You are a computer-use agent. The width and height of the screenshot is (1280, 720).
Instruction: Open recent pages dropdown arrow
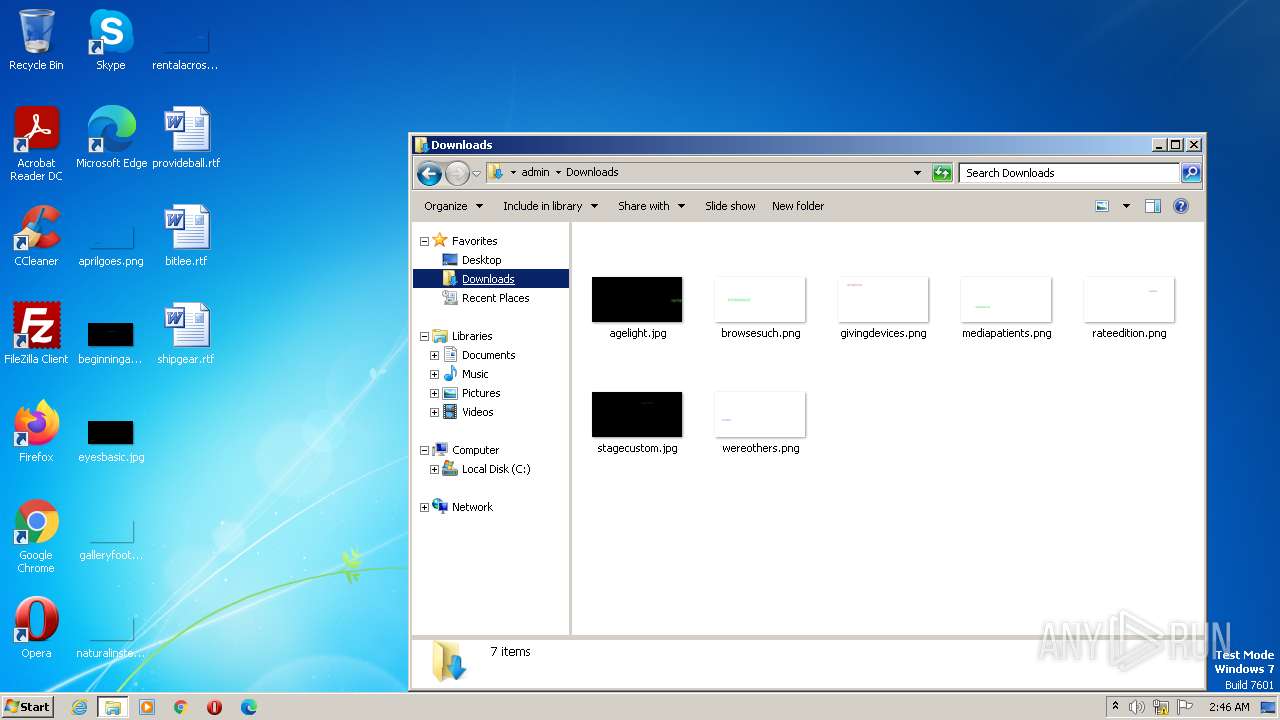477,173
